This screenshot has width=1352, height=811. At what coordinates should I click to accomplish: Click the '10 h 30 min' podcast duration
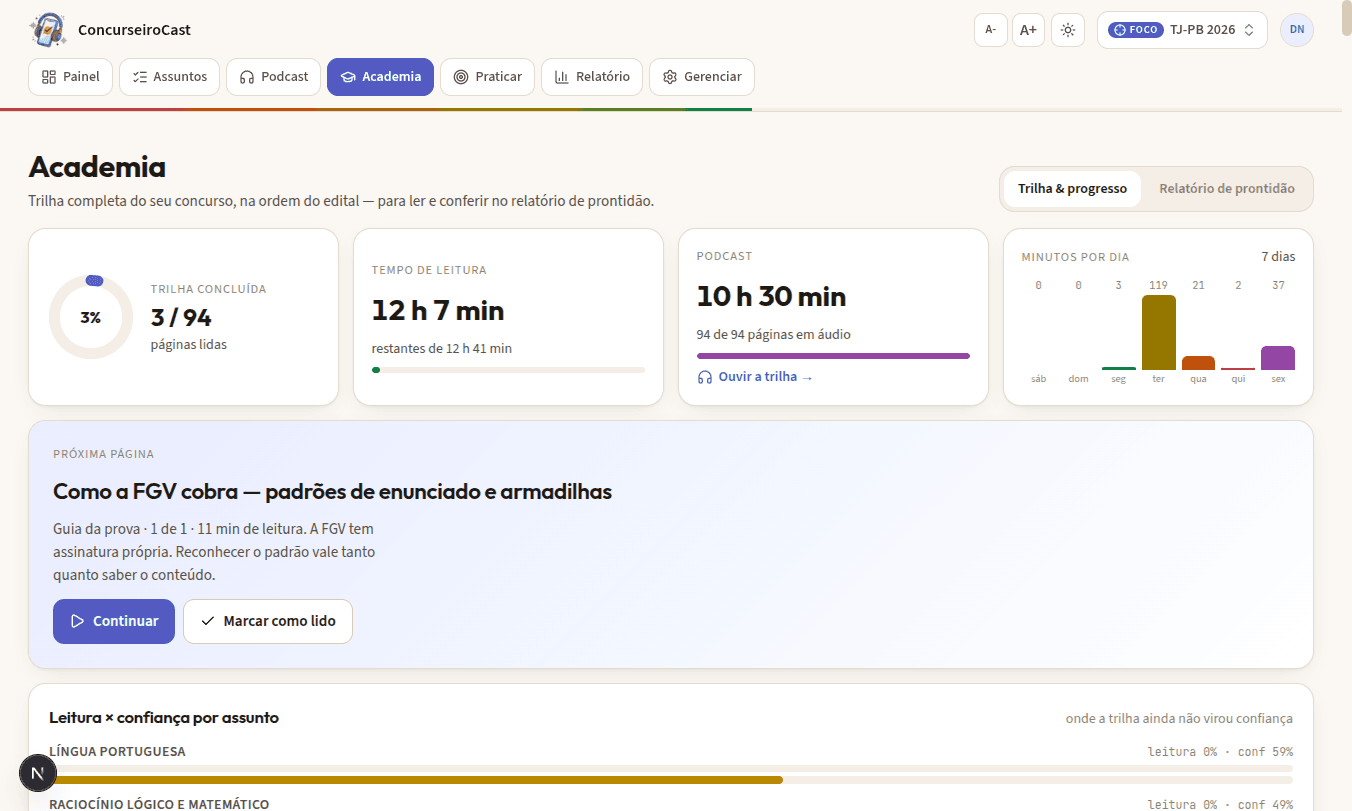(x=771, y=297)
